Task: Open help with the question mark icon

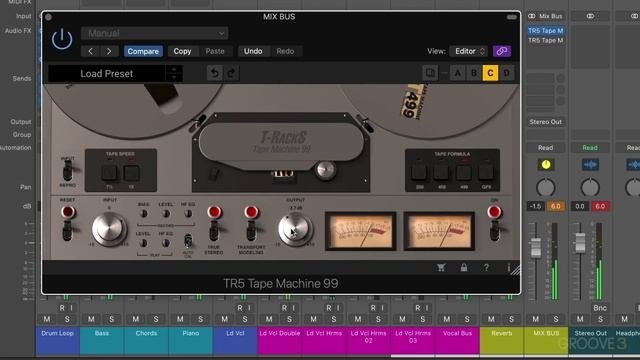Action: point(486,268)
